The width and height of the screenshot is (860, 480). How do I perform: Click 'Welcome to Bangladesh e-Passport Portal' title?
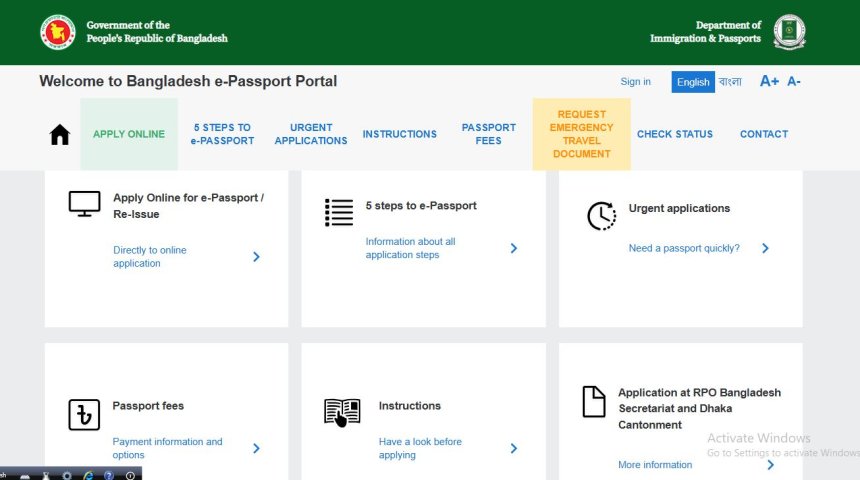188,81
